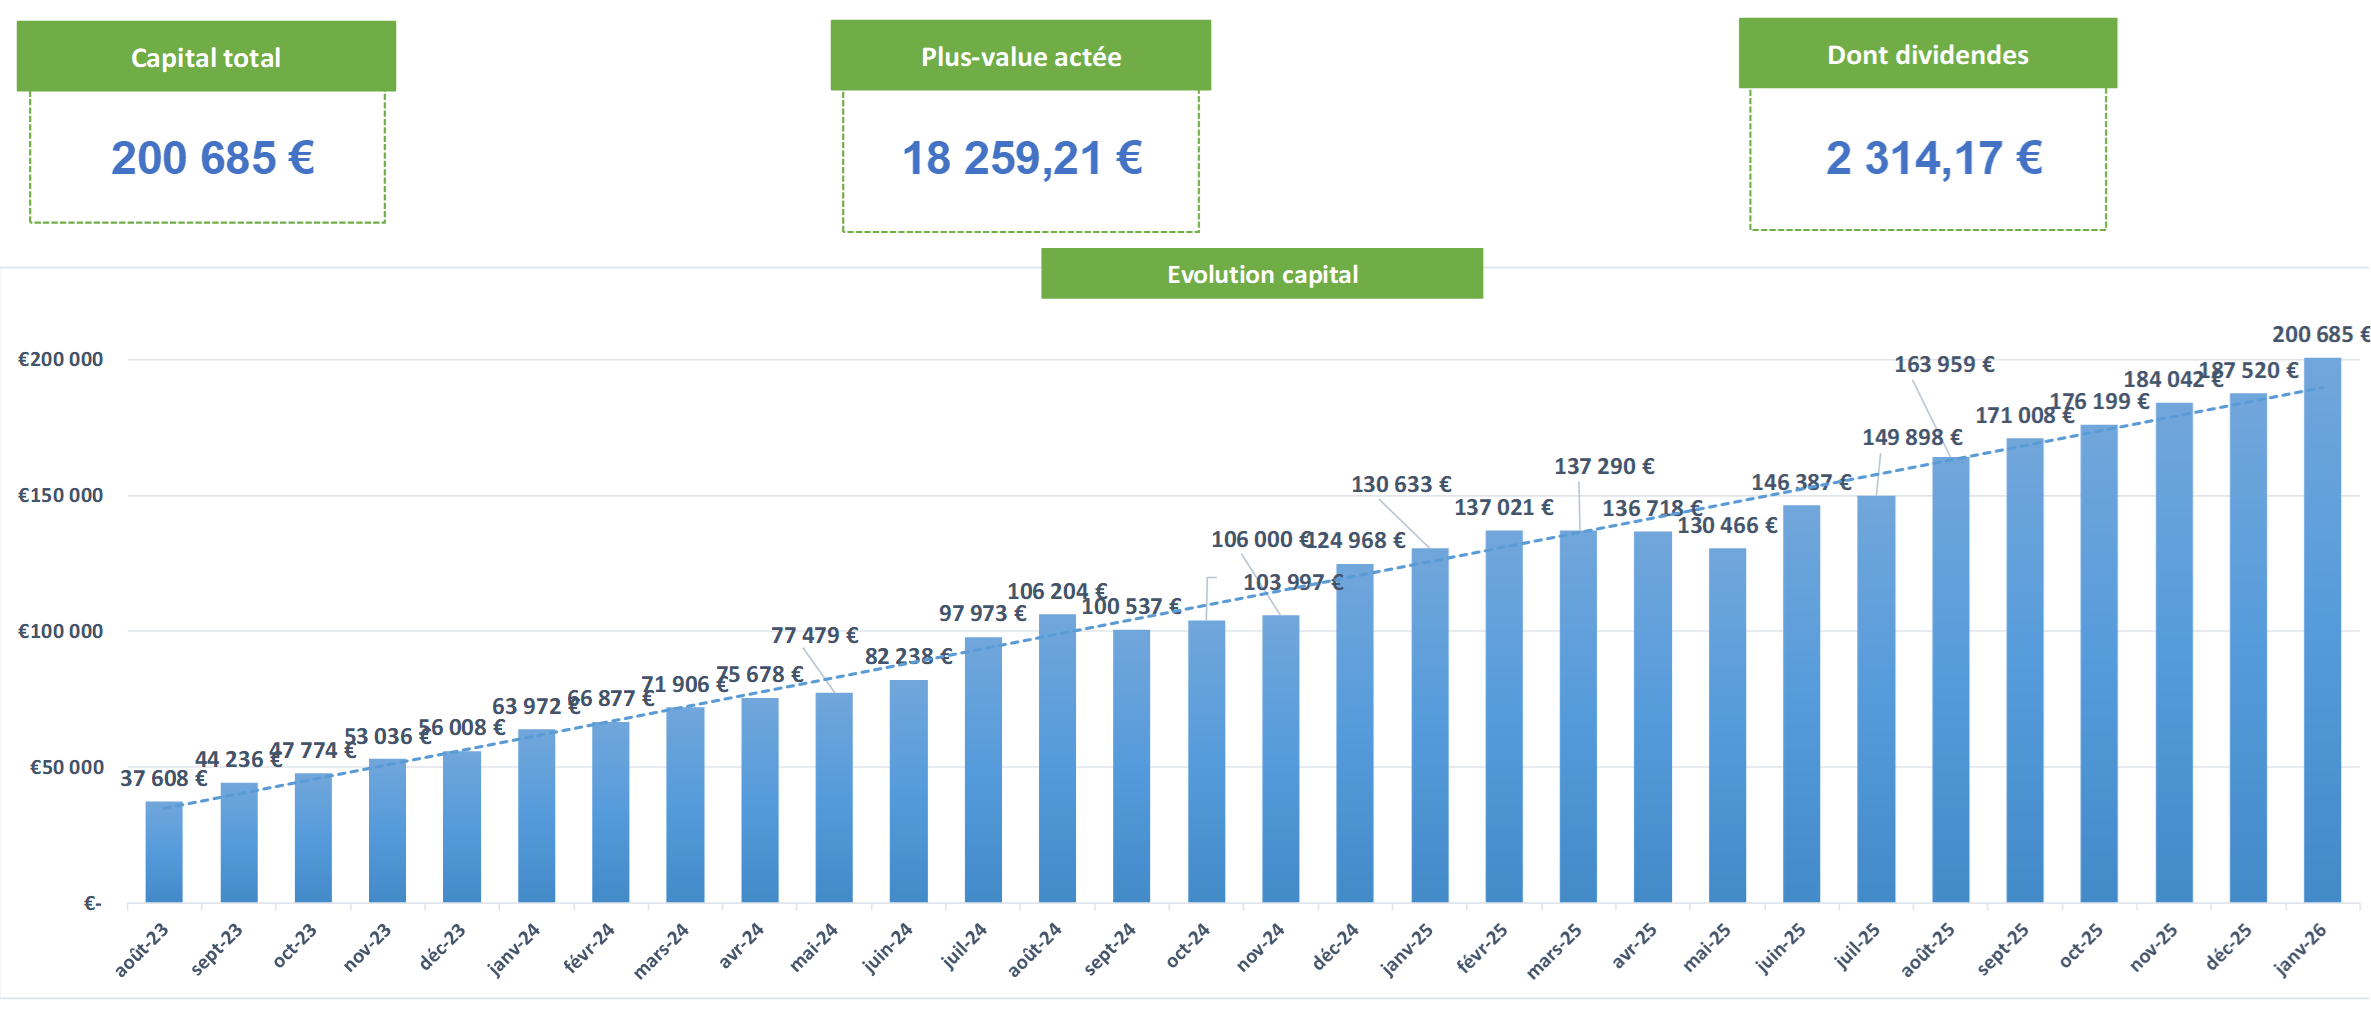Select the Plus-value actée header box
Screen dimensions: 2371x1027
click(x=1021, y=57)
